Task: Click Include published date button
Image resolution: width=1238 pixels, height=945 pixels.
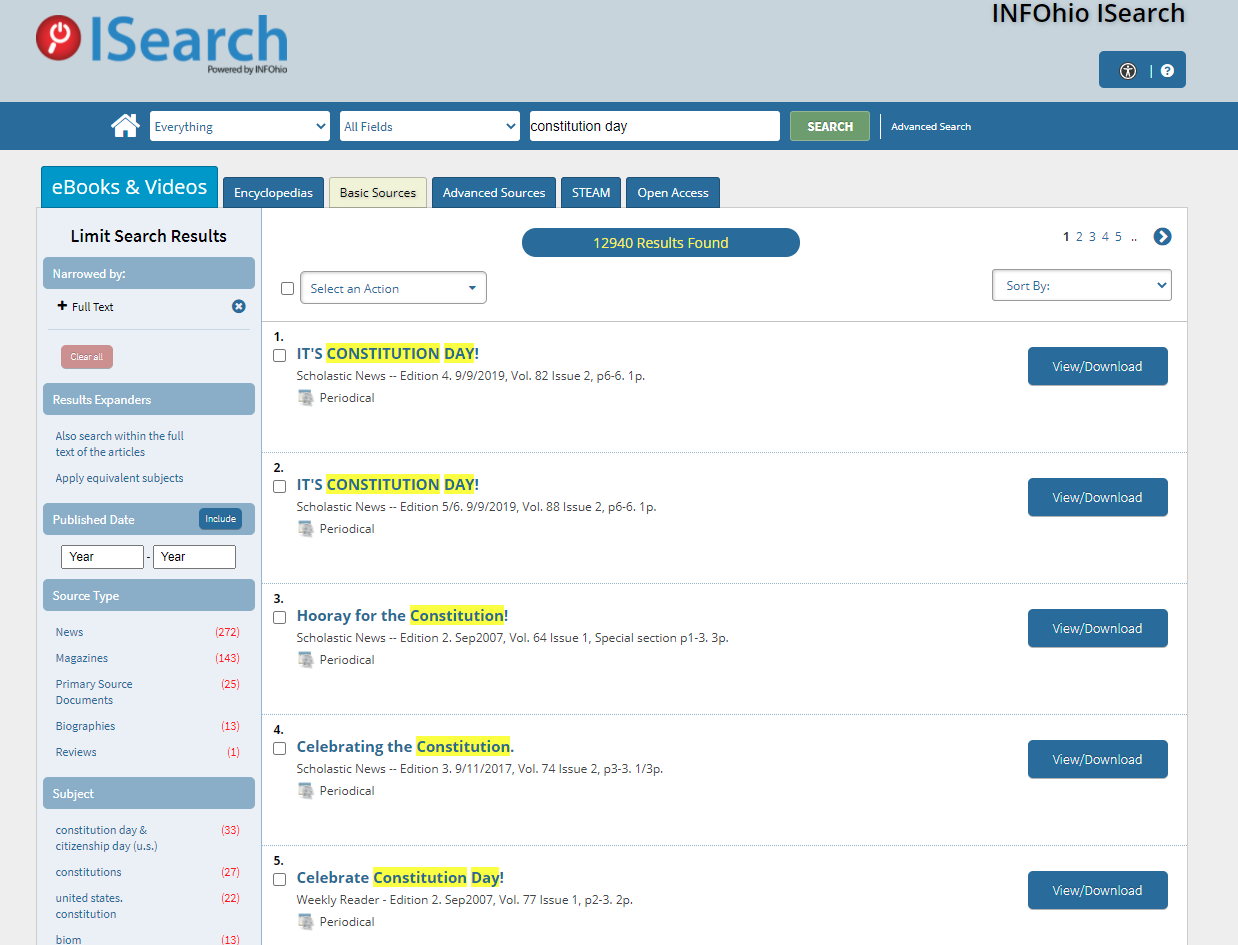Action: [x=220, y=519]
